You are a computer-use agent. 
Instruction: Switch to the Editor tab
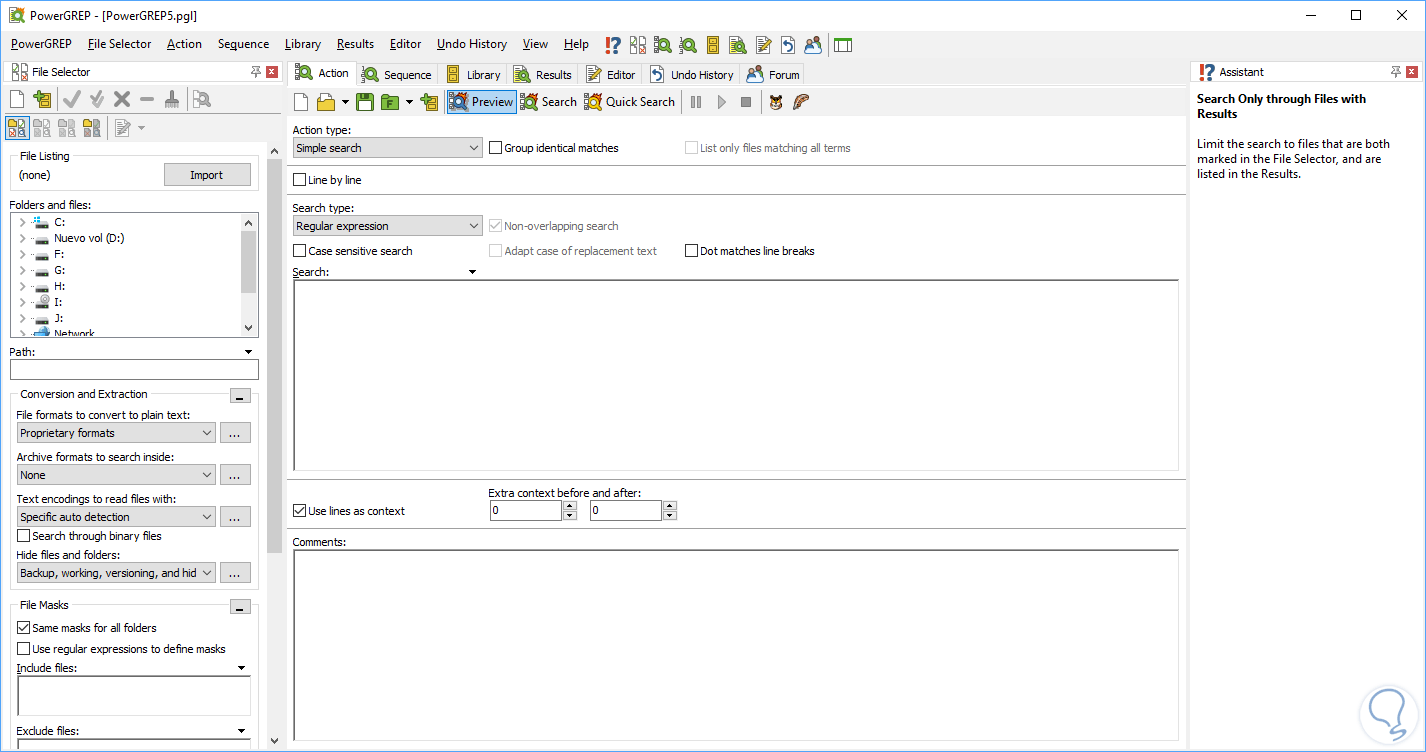610,75
